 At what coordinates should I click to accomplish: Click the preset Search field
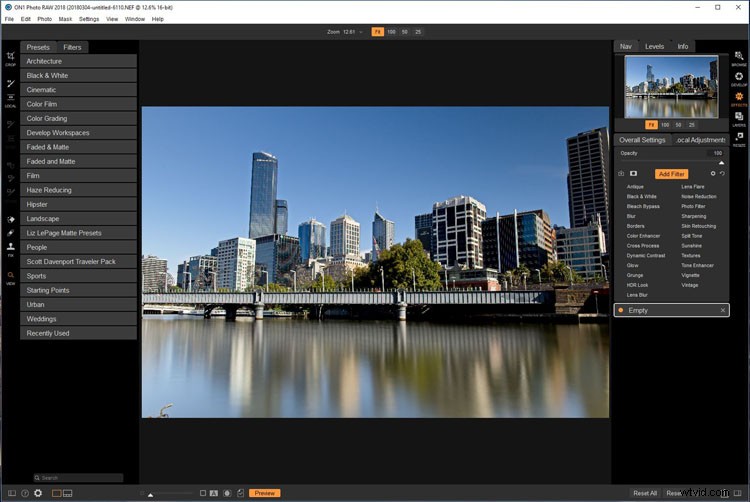(x=78, y=478)
